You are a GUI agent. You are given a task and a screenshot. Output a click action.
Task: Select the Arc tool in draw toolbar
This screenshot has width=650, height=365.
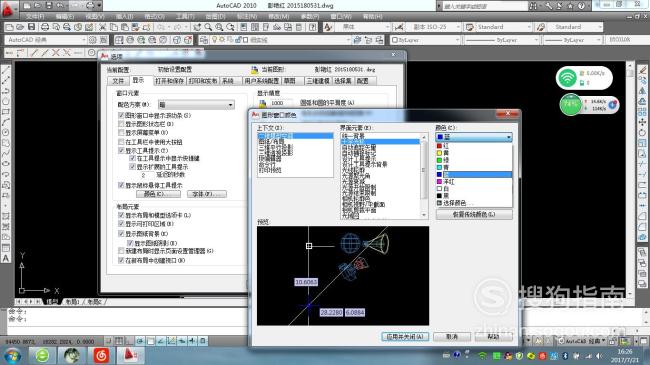coord(6,122)
